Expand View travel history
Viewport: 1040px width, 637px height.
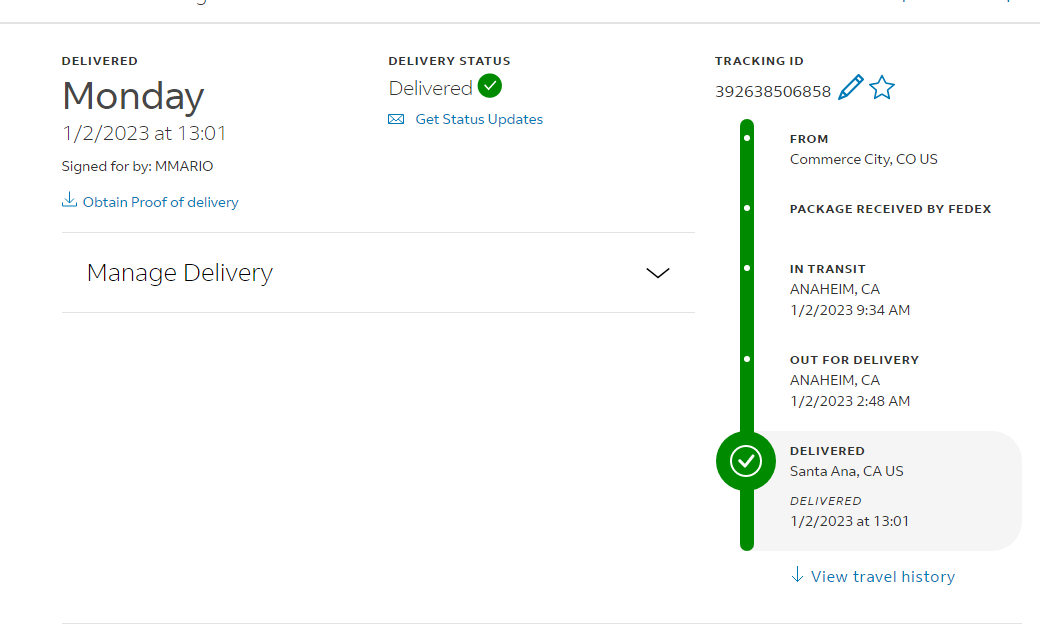883,577
